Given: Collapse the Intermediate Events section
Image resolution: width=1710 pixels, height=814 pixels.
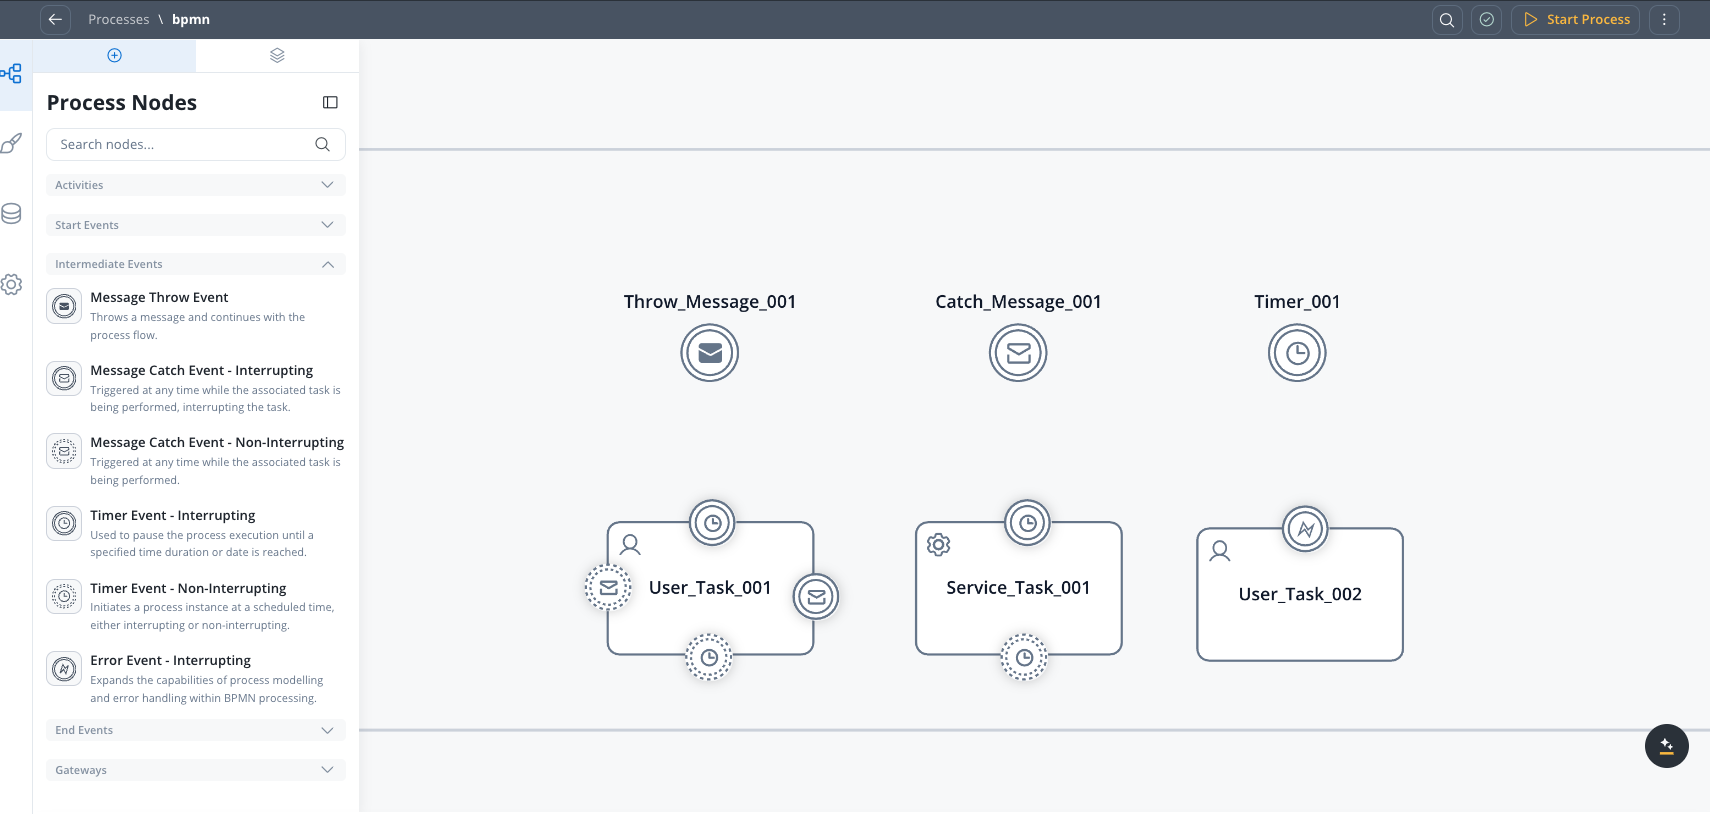Looking at the screenshot, I should (x=196, y=264).
